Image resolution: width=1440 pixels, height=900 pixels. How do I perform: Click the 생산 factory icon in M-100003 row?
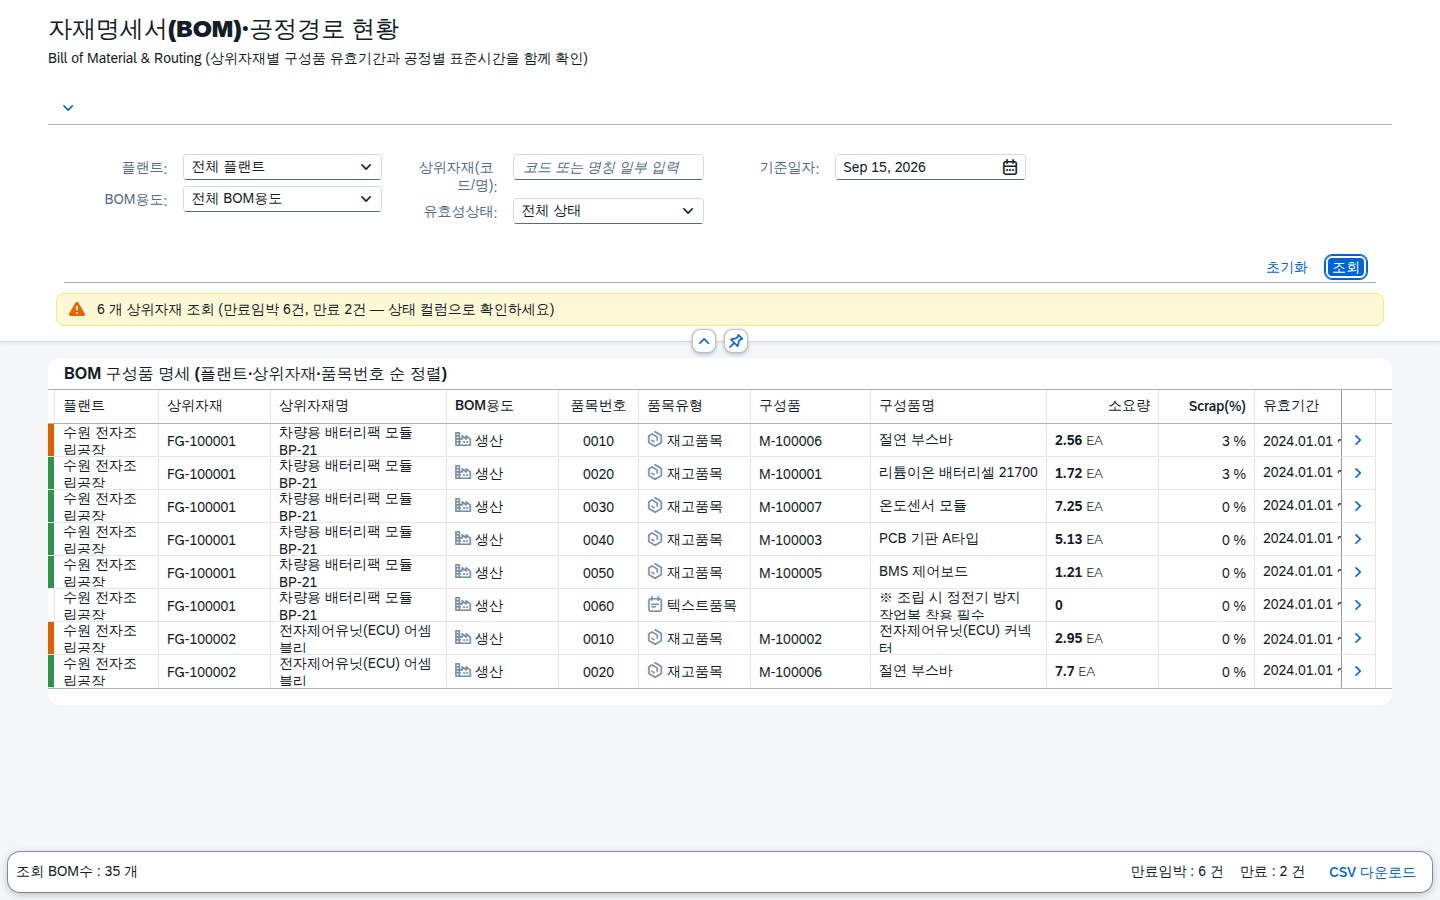(x=463, y=538)
